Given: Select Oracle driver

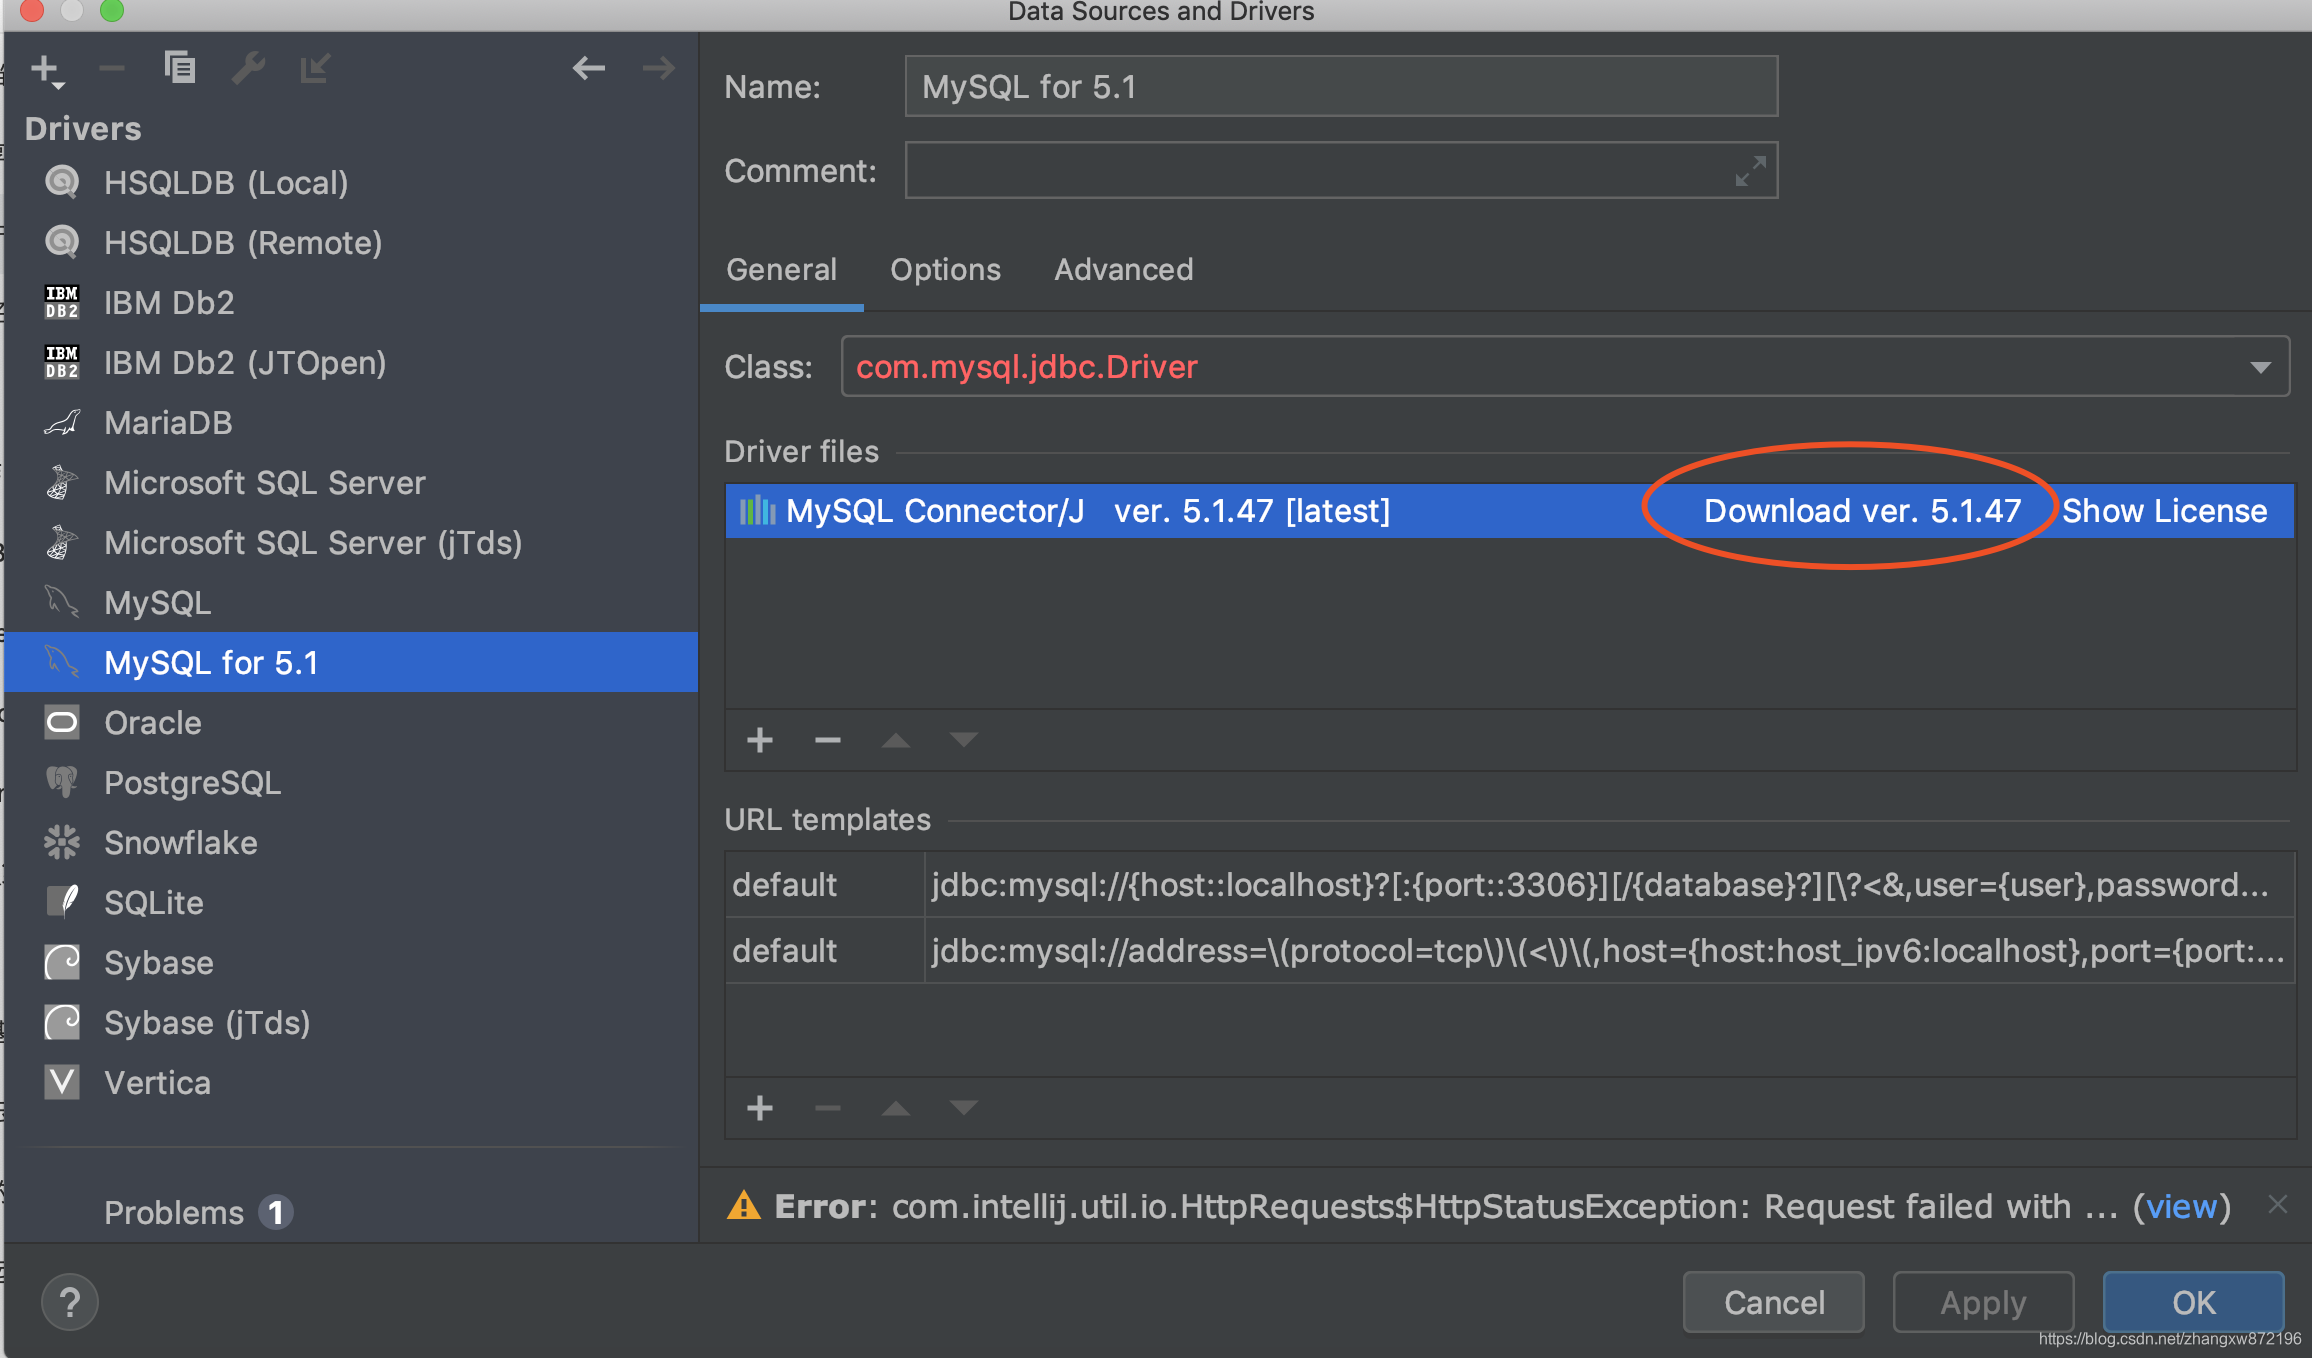Looking at the screenshot, I should click(x=350, y=723).
